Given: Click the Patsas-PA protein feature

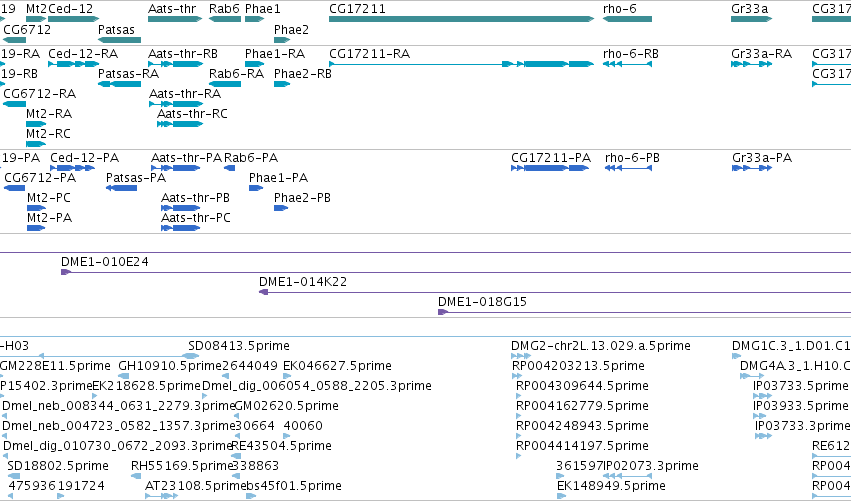Looking at the screenshot, I should pos(122,188).
